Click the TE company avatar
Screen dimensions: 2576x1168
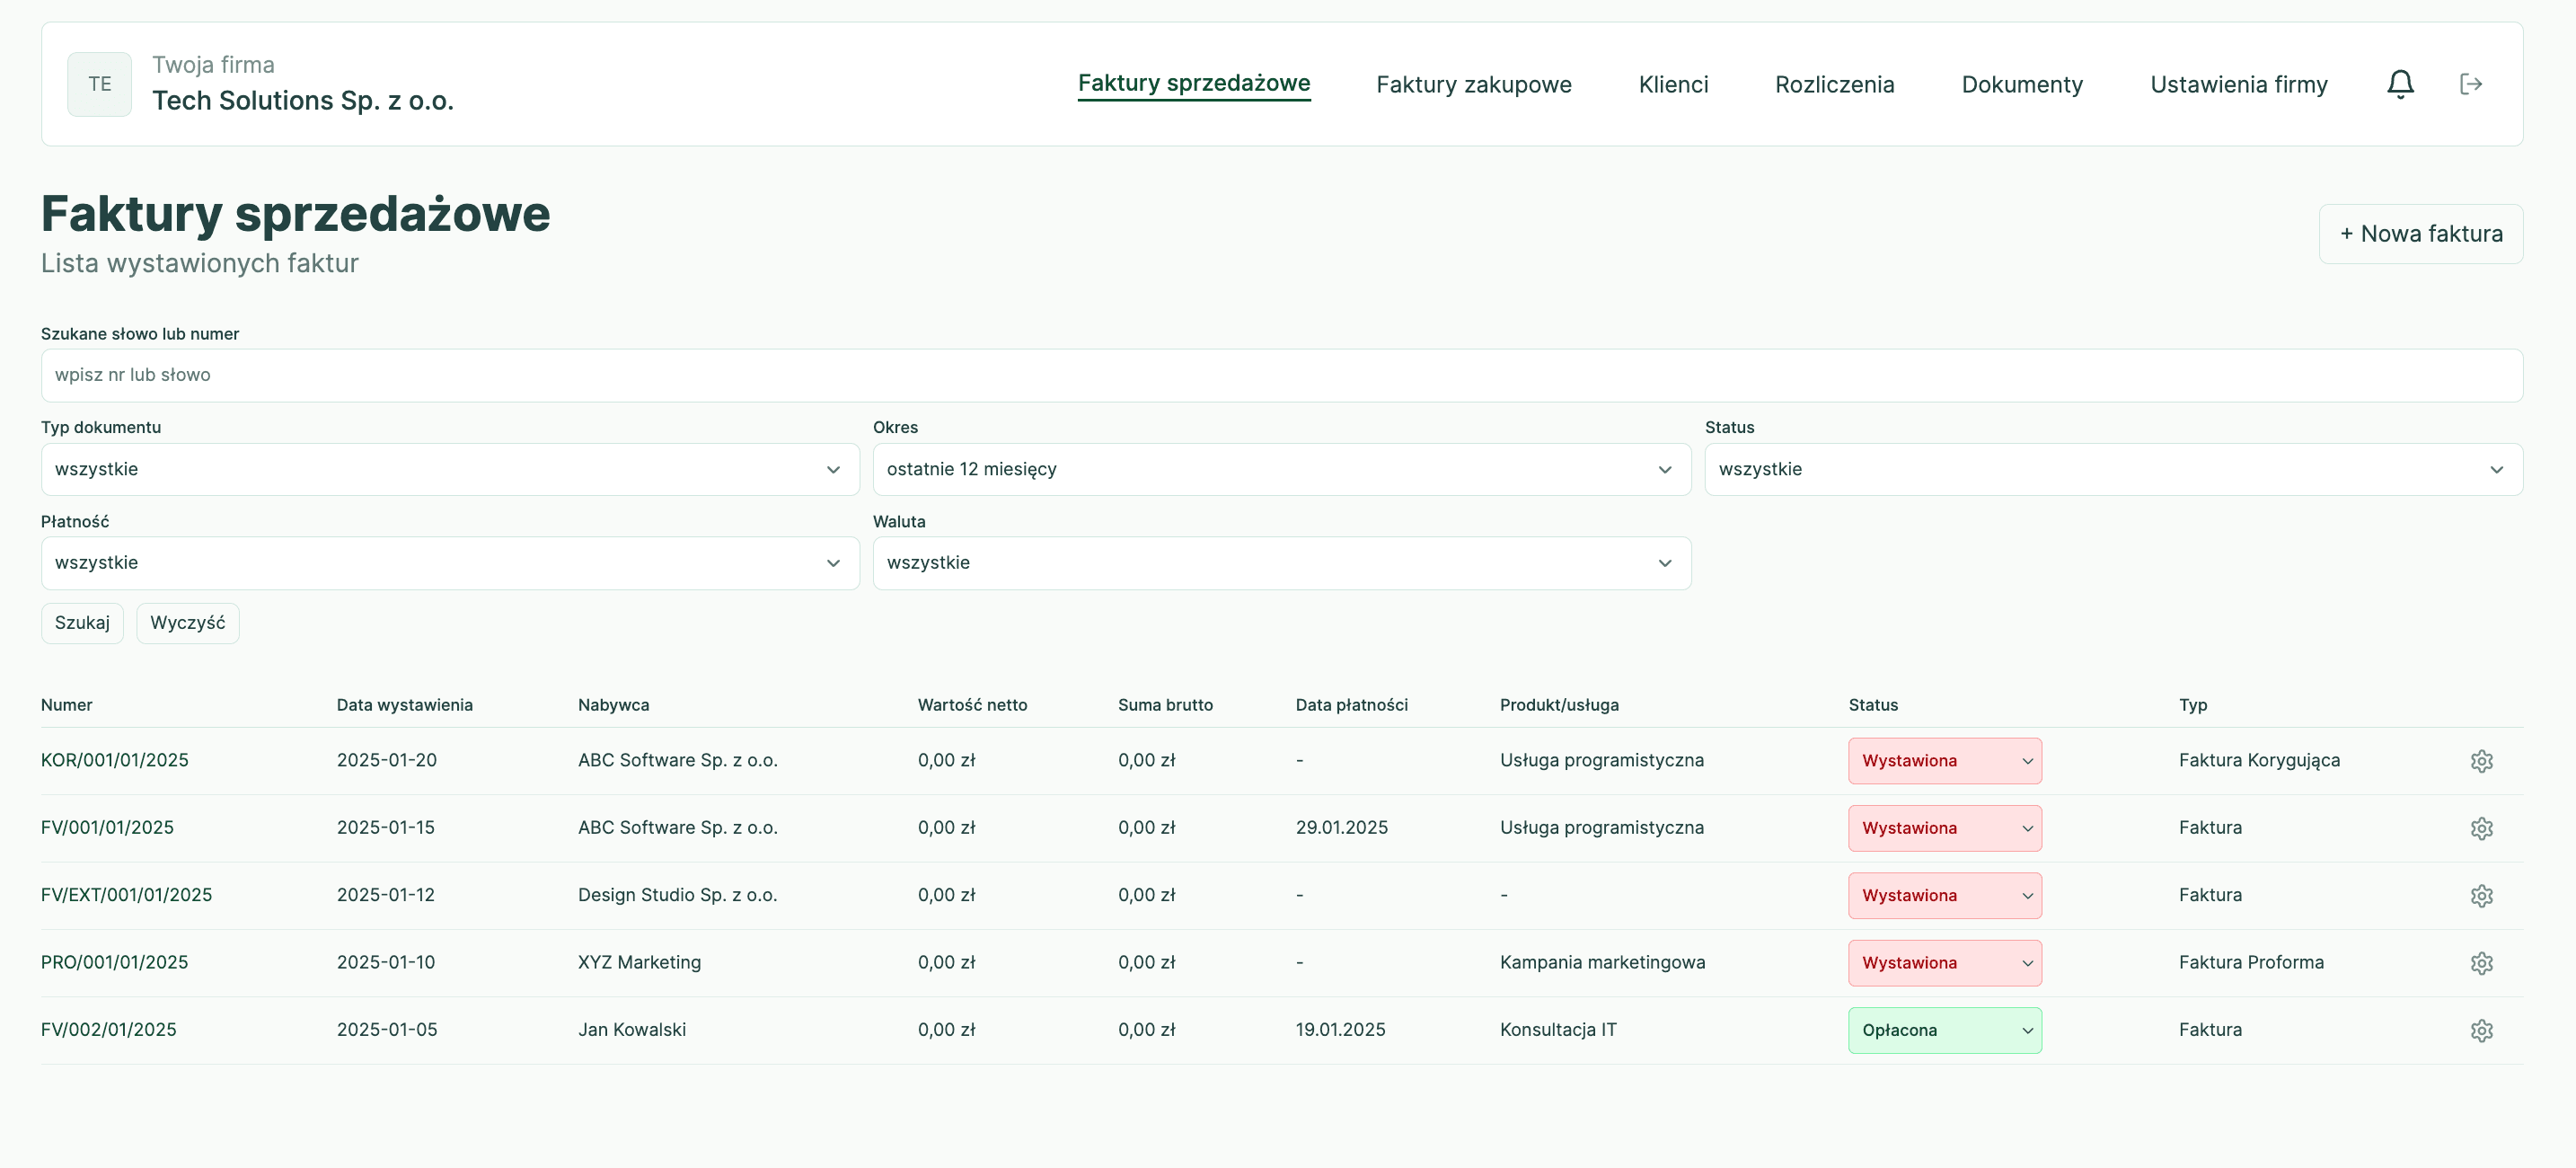(99, 84)
